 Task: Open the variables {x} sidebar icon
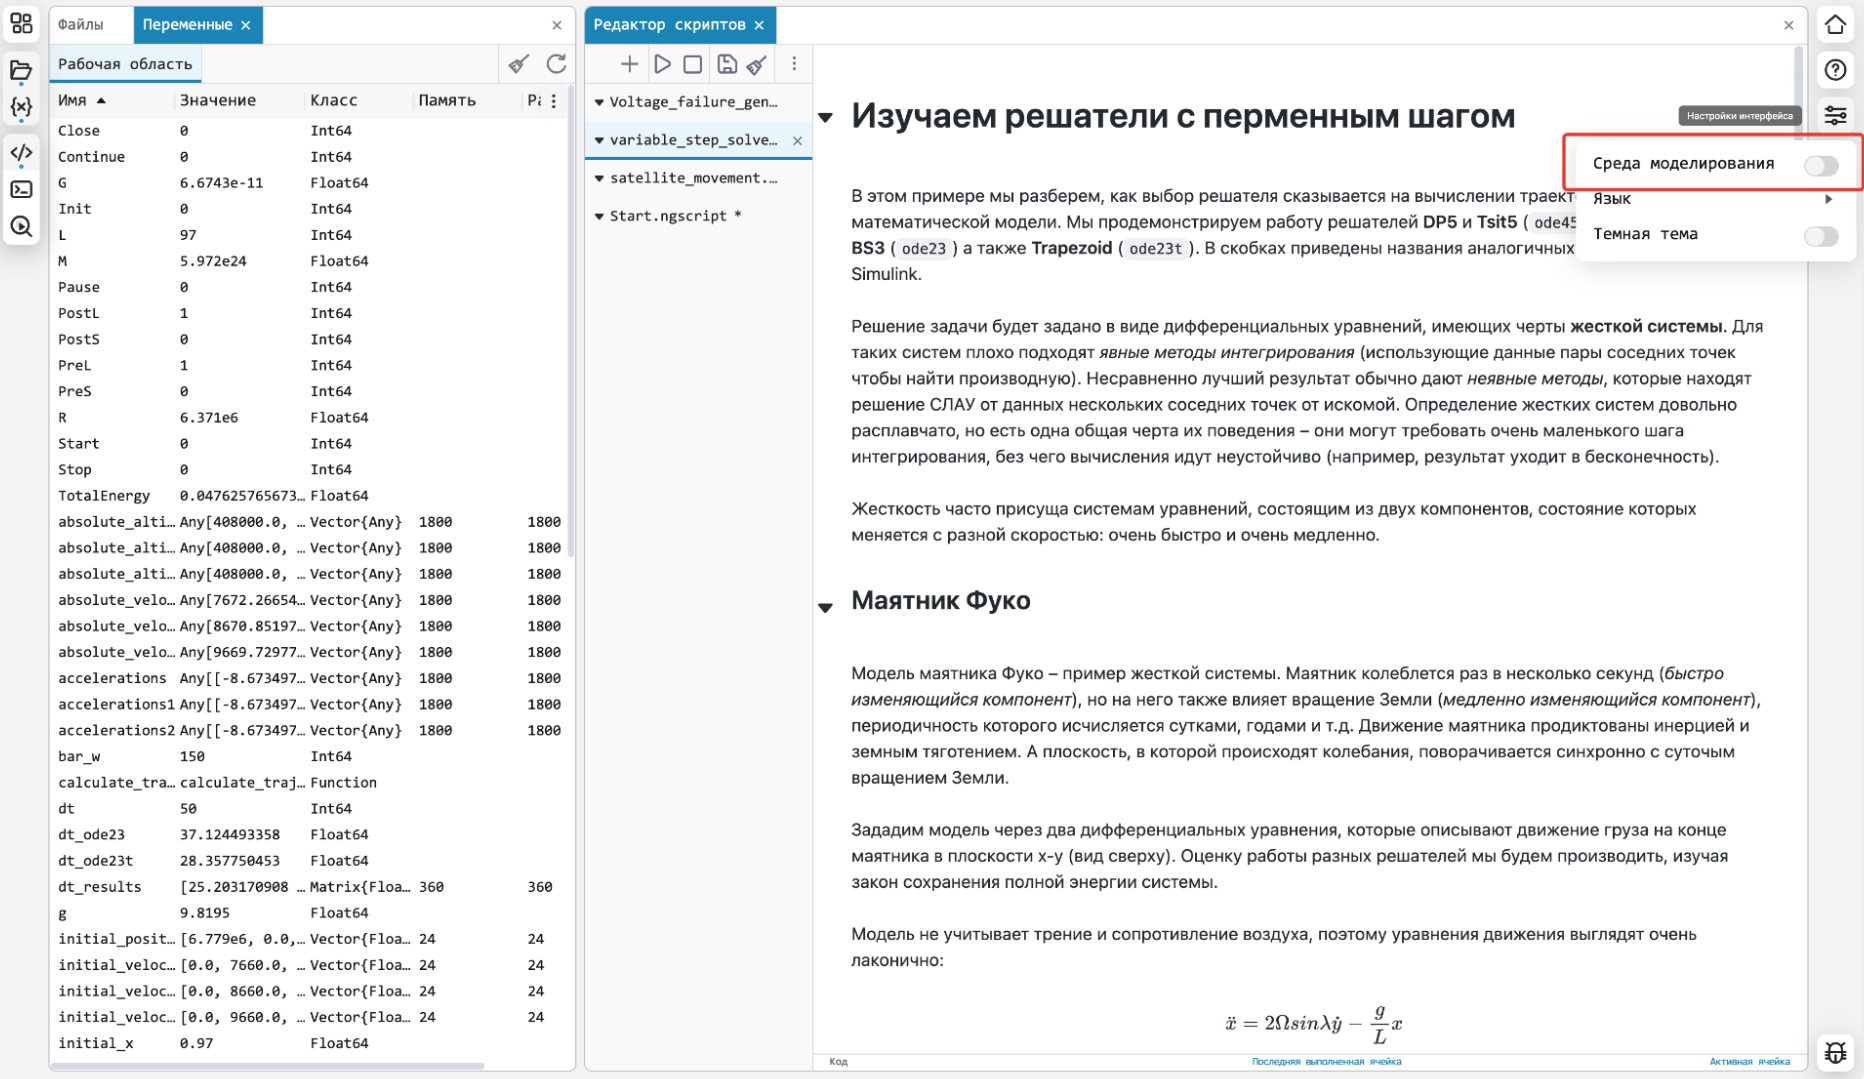[21, 107]
